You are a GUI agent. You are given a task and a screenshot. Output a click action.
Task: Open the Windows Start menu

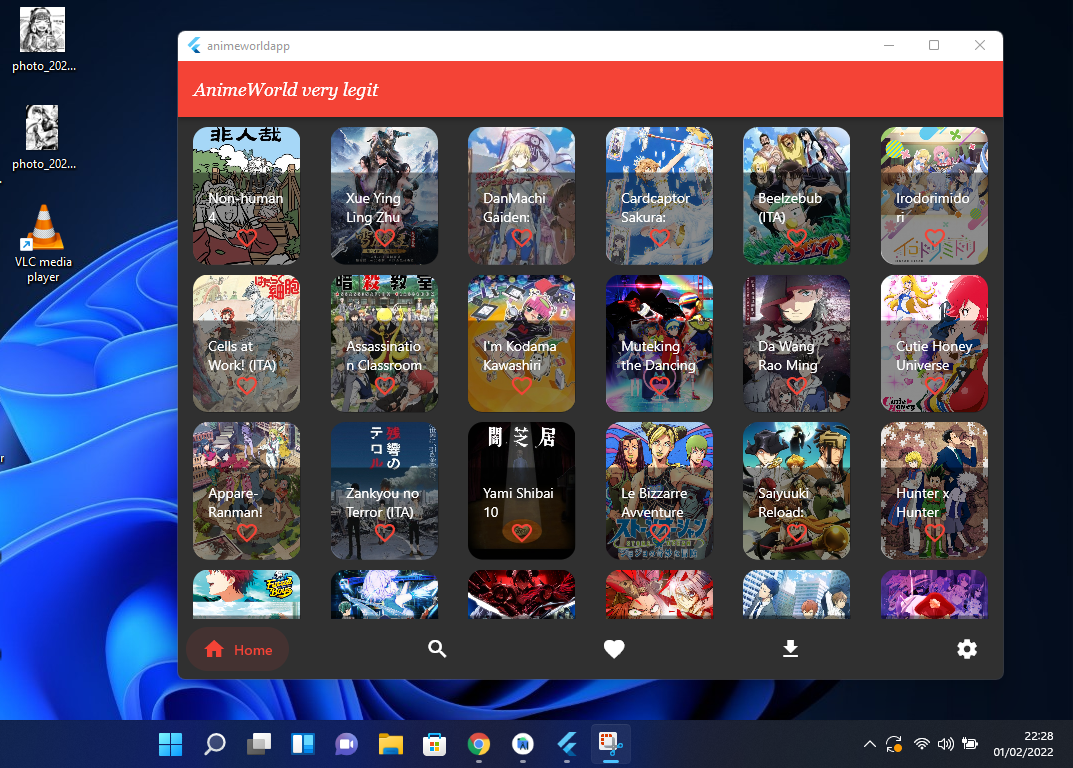(170, 744)
